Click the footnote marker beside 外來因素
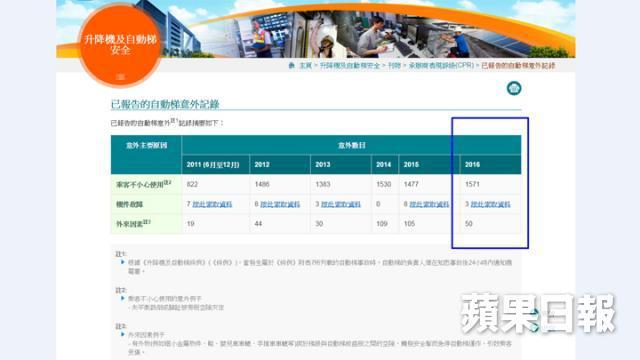Screen dimensions: 640x360 click(x=147, y=222)
